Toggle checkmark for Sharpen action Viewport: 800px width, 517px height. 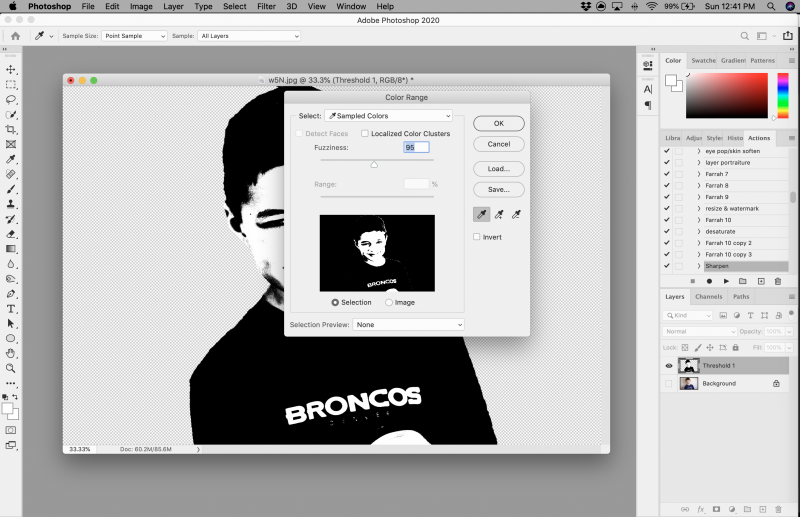667,266
